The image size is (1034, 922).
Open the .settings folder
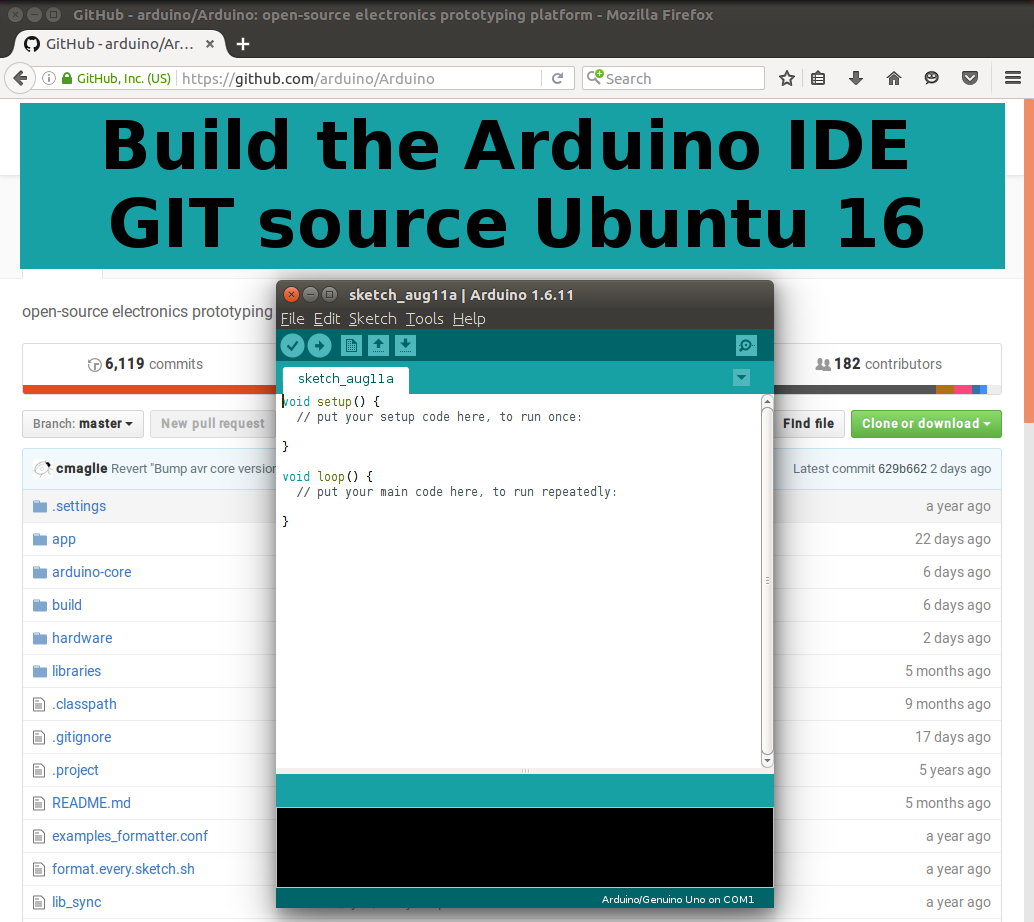coord(79,506)
